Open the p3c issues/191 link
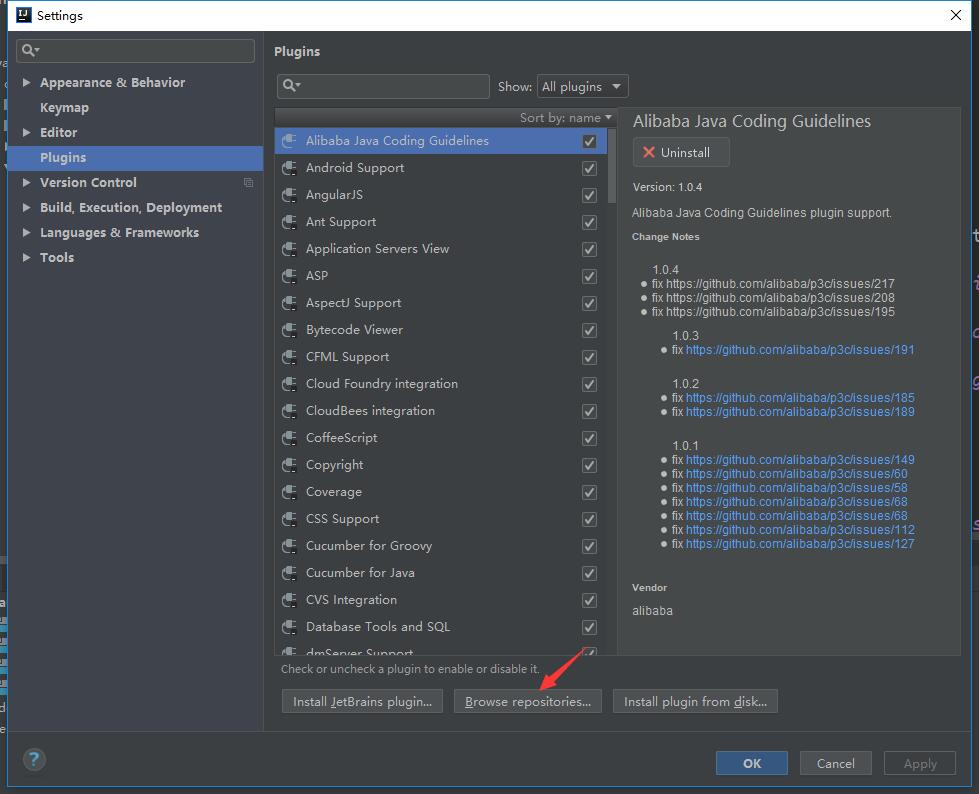This screenshot has height=794, width=979. (800, 350)
